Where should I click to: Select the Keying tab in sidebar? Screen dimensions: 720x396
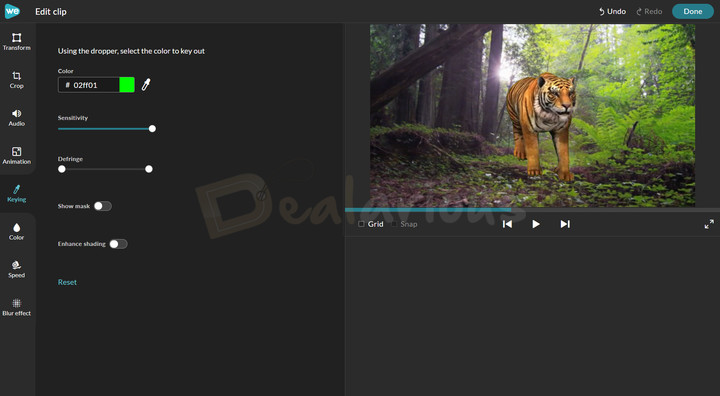point(17,193)
